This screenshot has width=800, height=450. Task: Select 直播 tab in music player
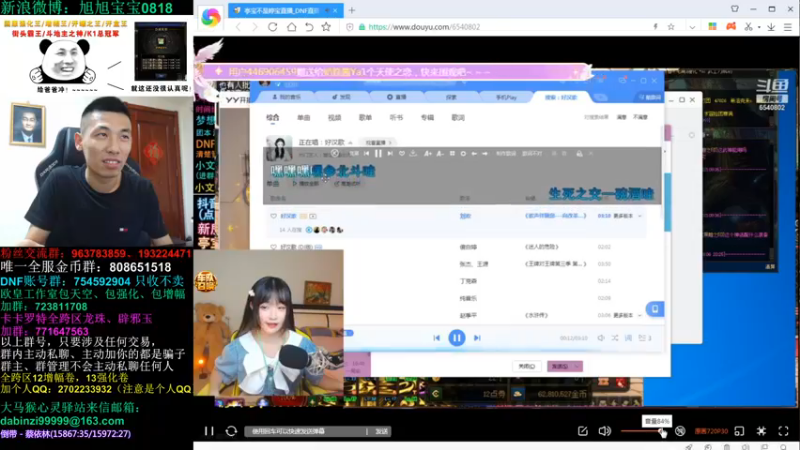(x=396, y=97)
